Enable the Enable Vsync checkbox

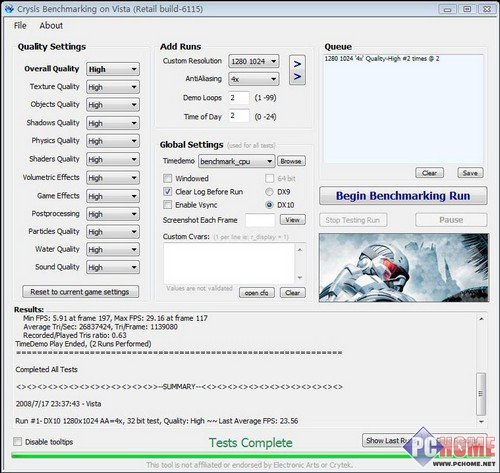[168, 205]
